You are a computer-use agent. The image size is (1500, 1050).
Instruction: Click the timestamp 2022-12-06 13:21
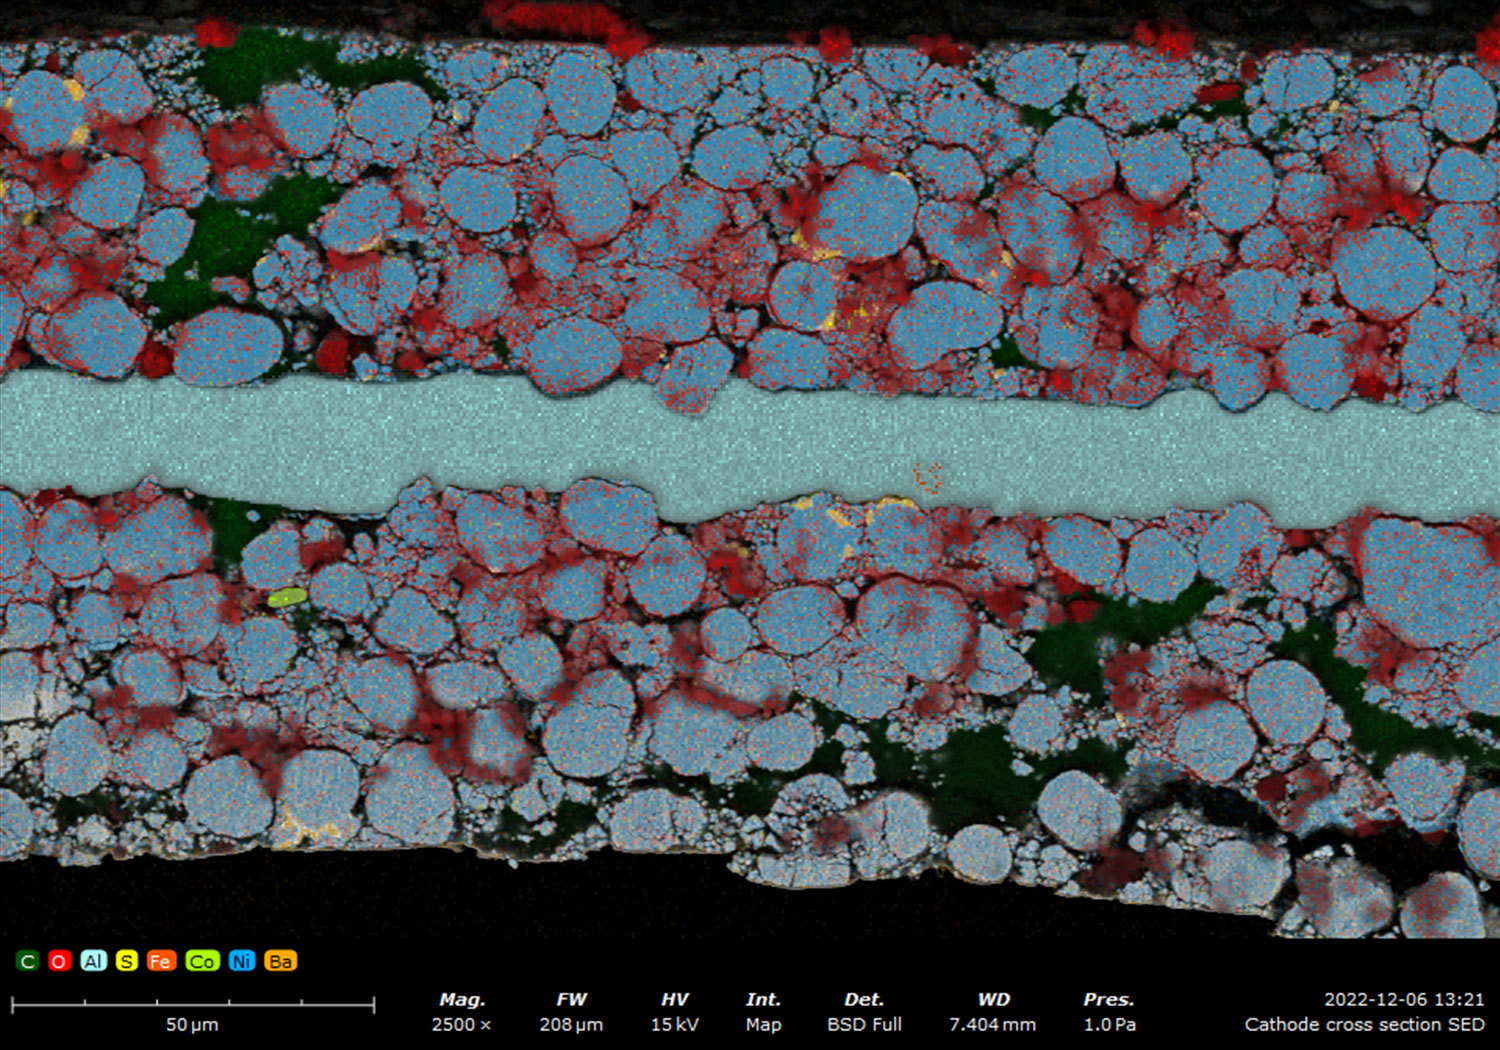click(x=1405, y=999)
